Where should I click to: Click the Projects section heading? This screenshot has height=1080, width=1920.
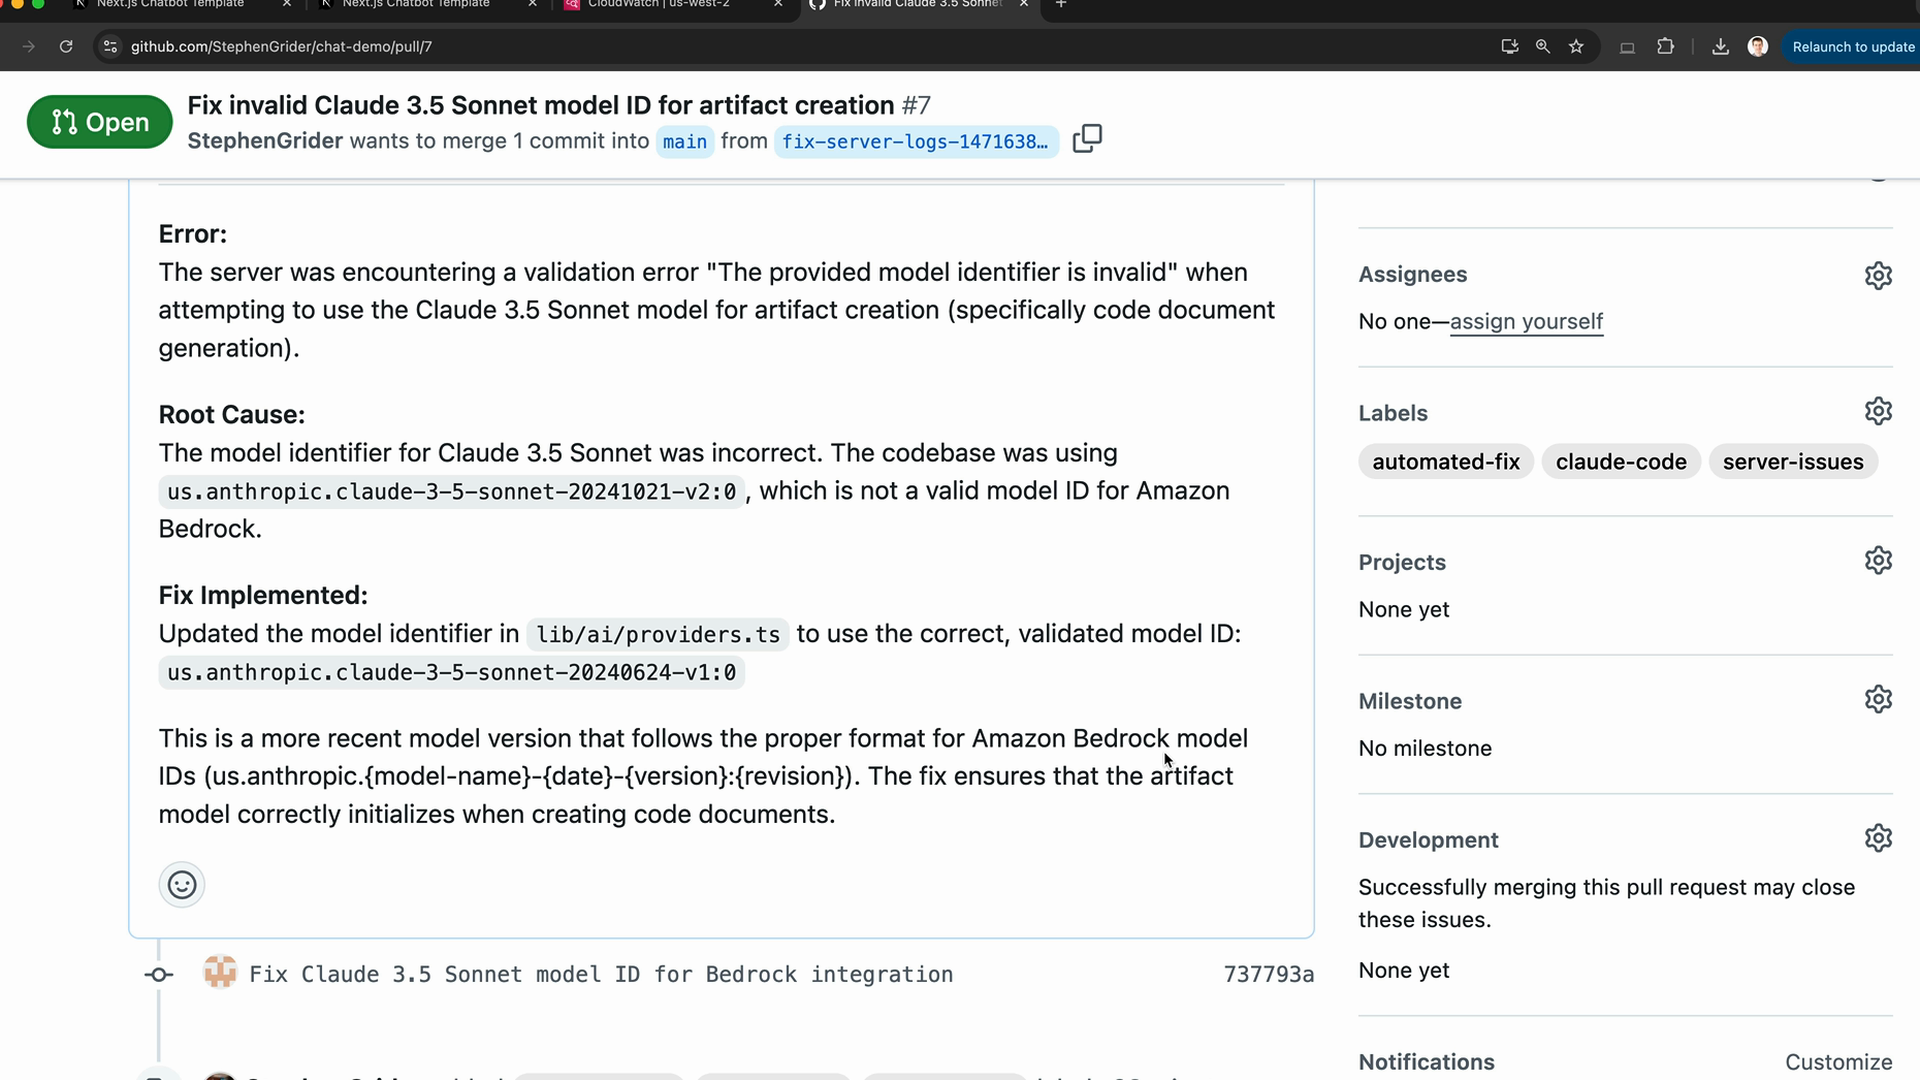click(x=1402, y=563)
